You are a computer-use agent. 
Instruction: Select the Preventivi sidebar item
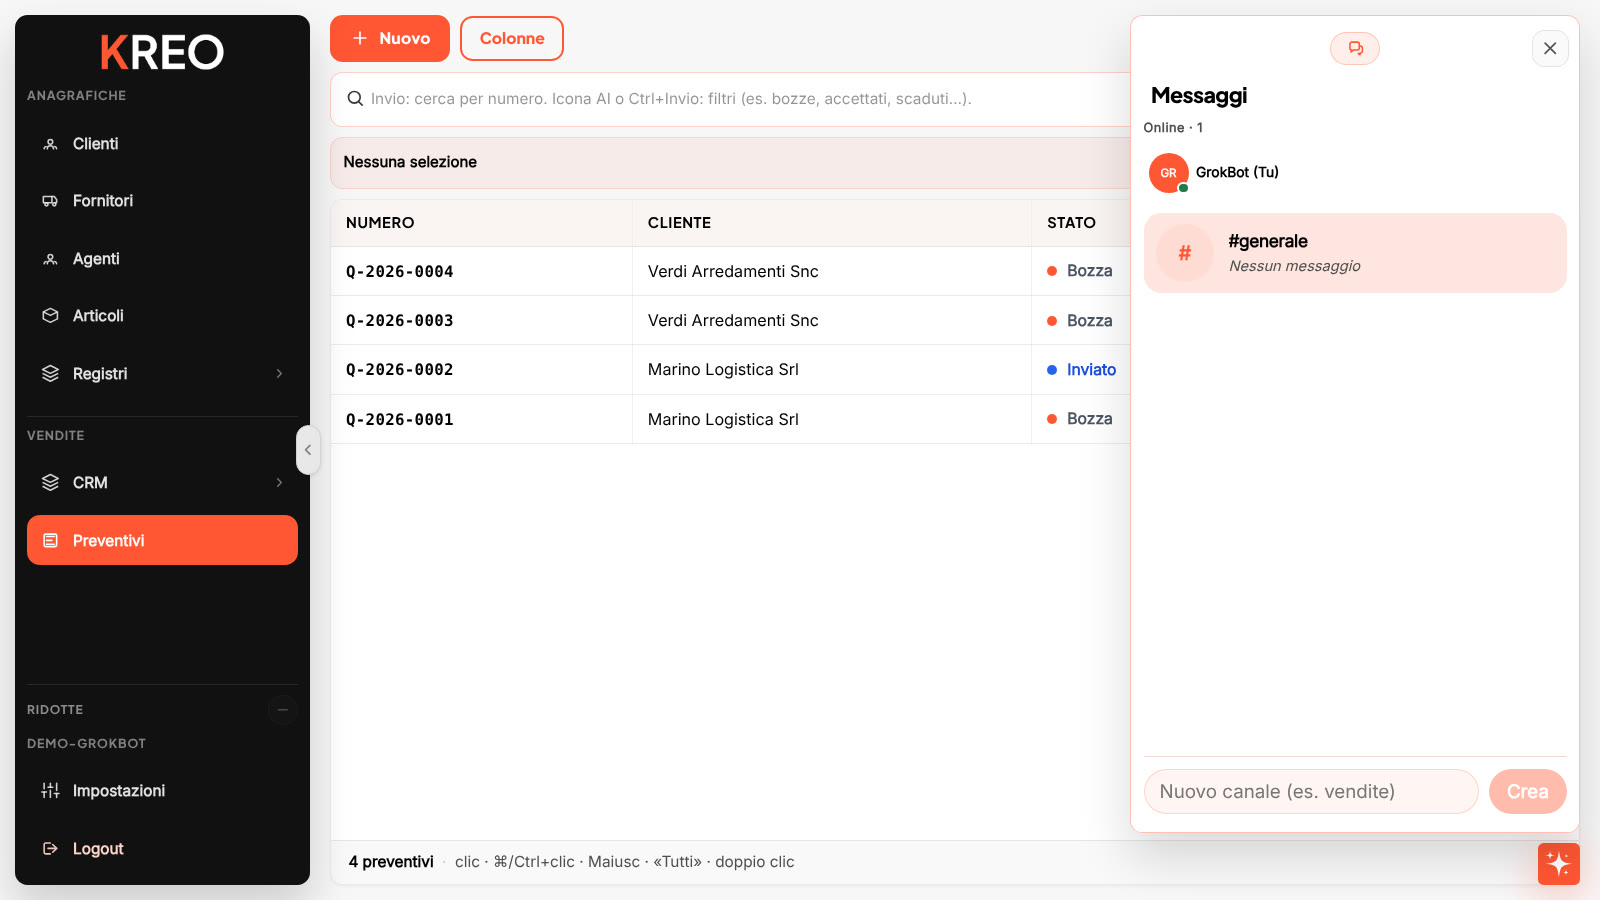pyautogui.click(x=162, y=540)
